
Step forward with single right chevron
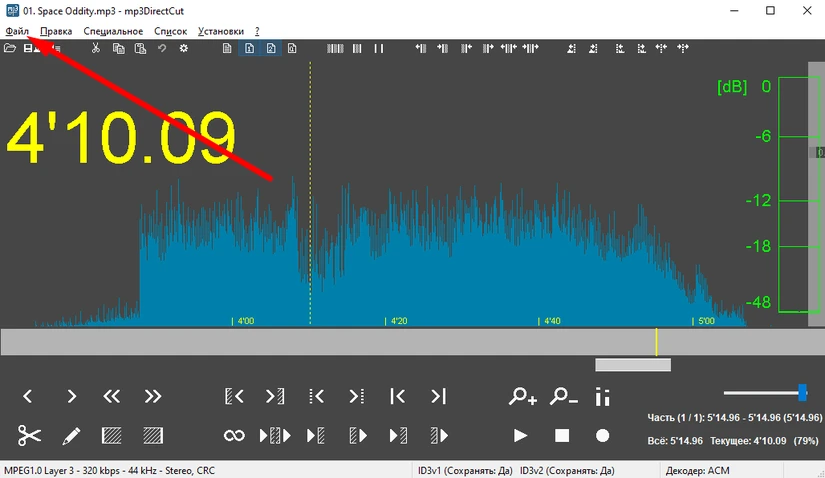(x=71, y=396)
